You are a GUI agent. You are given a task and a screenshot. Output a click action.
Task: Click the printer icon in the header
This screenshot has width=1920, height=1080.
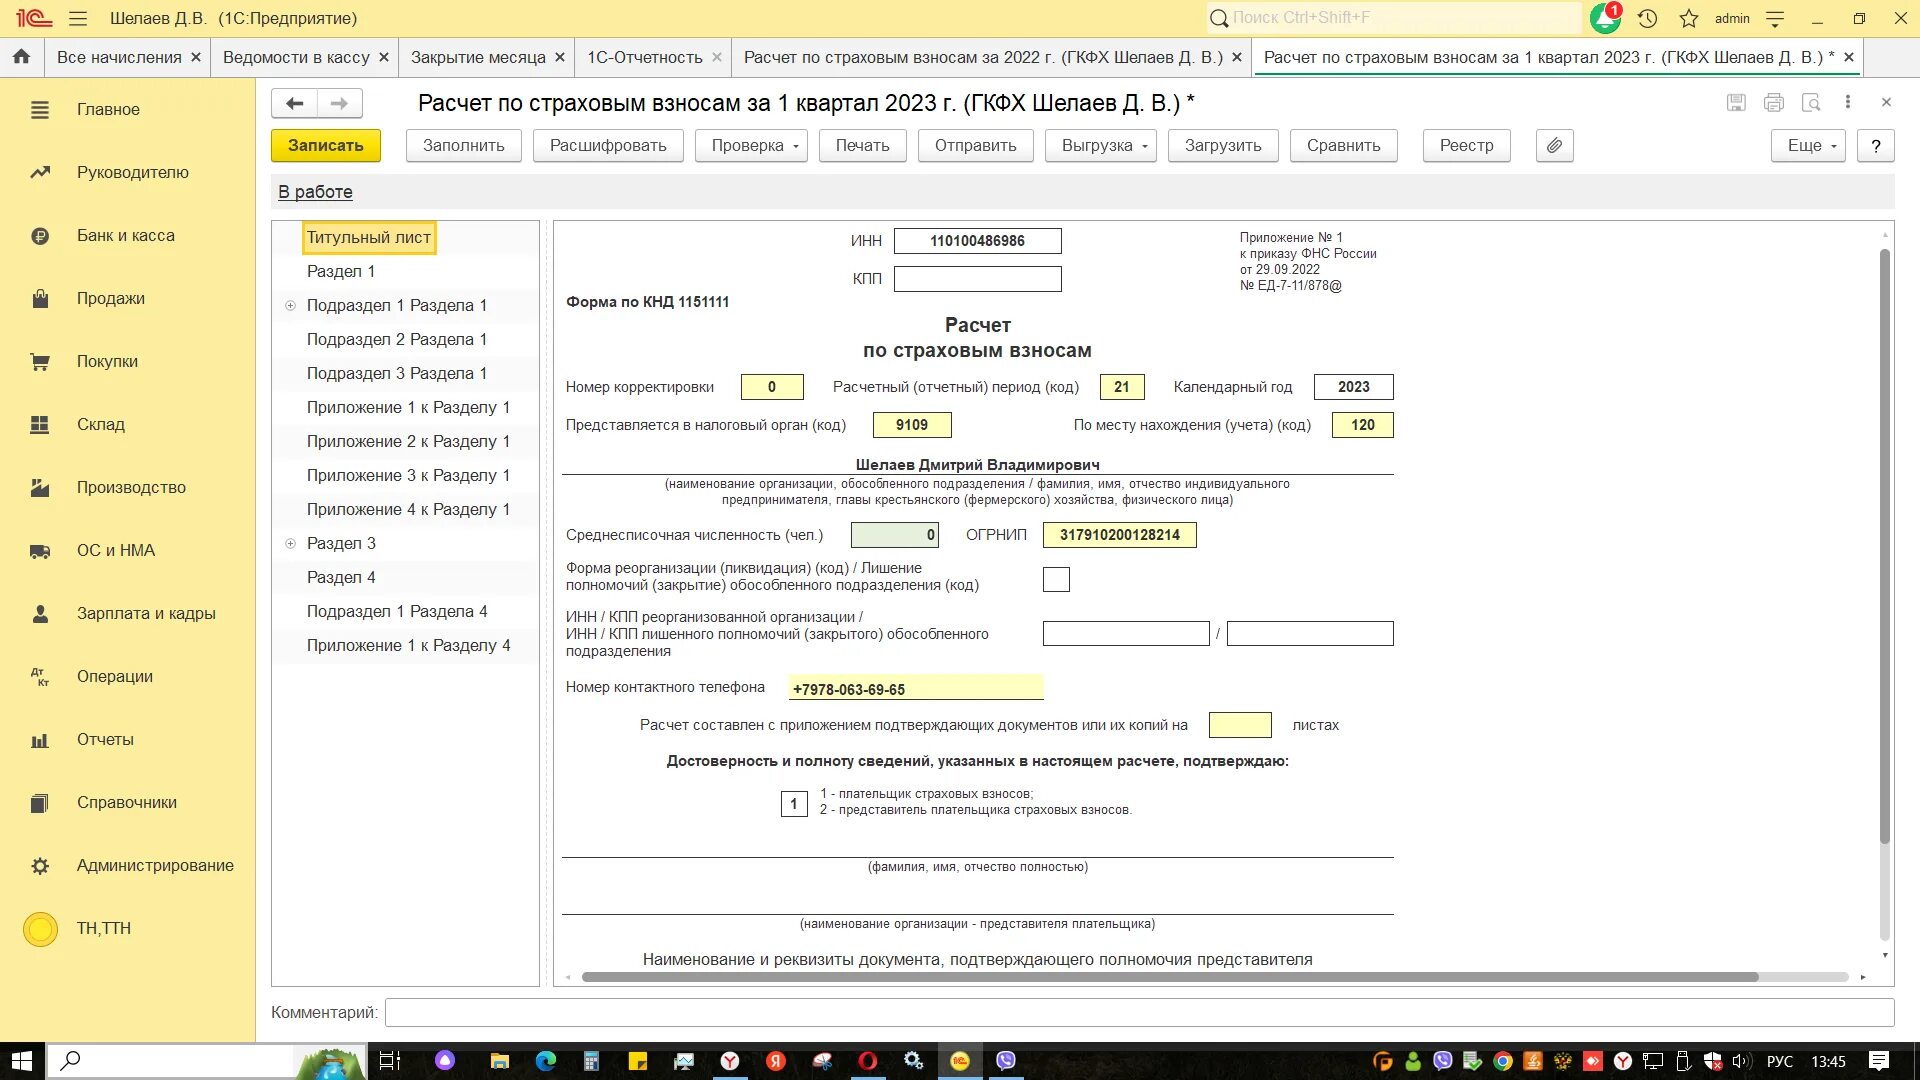click(x=1774, y=103)
